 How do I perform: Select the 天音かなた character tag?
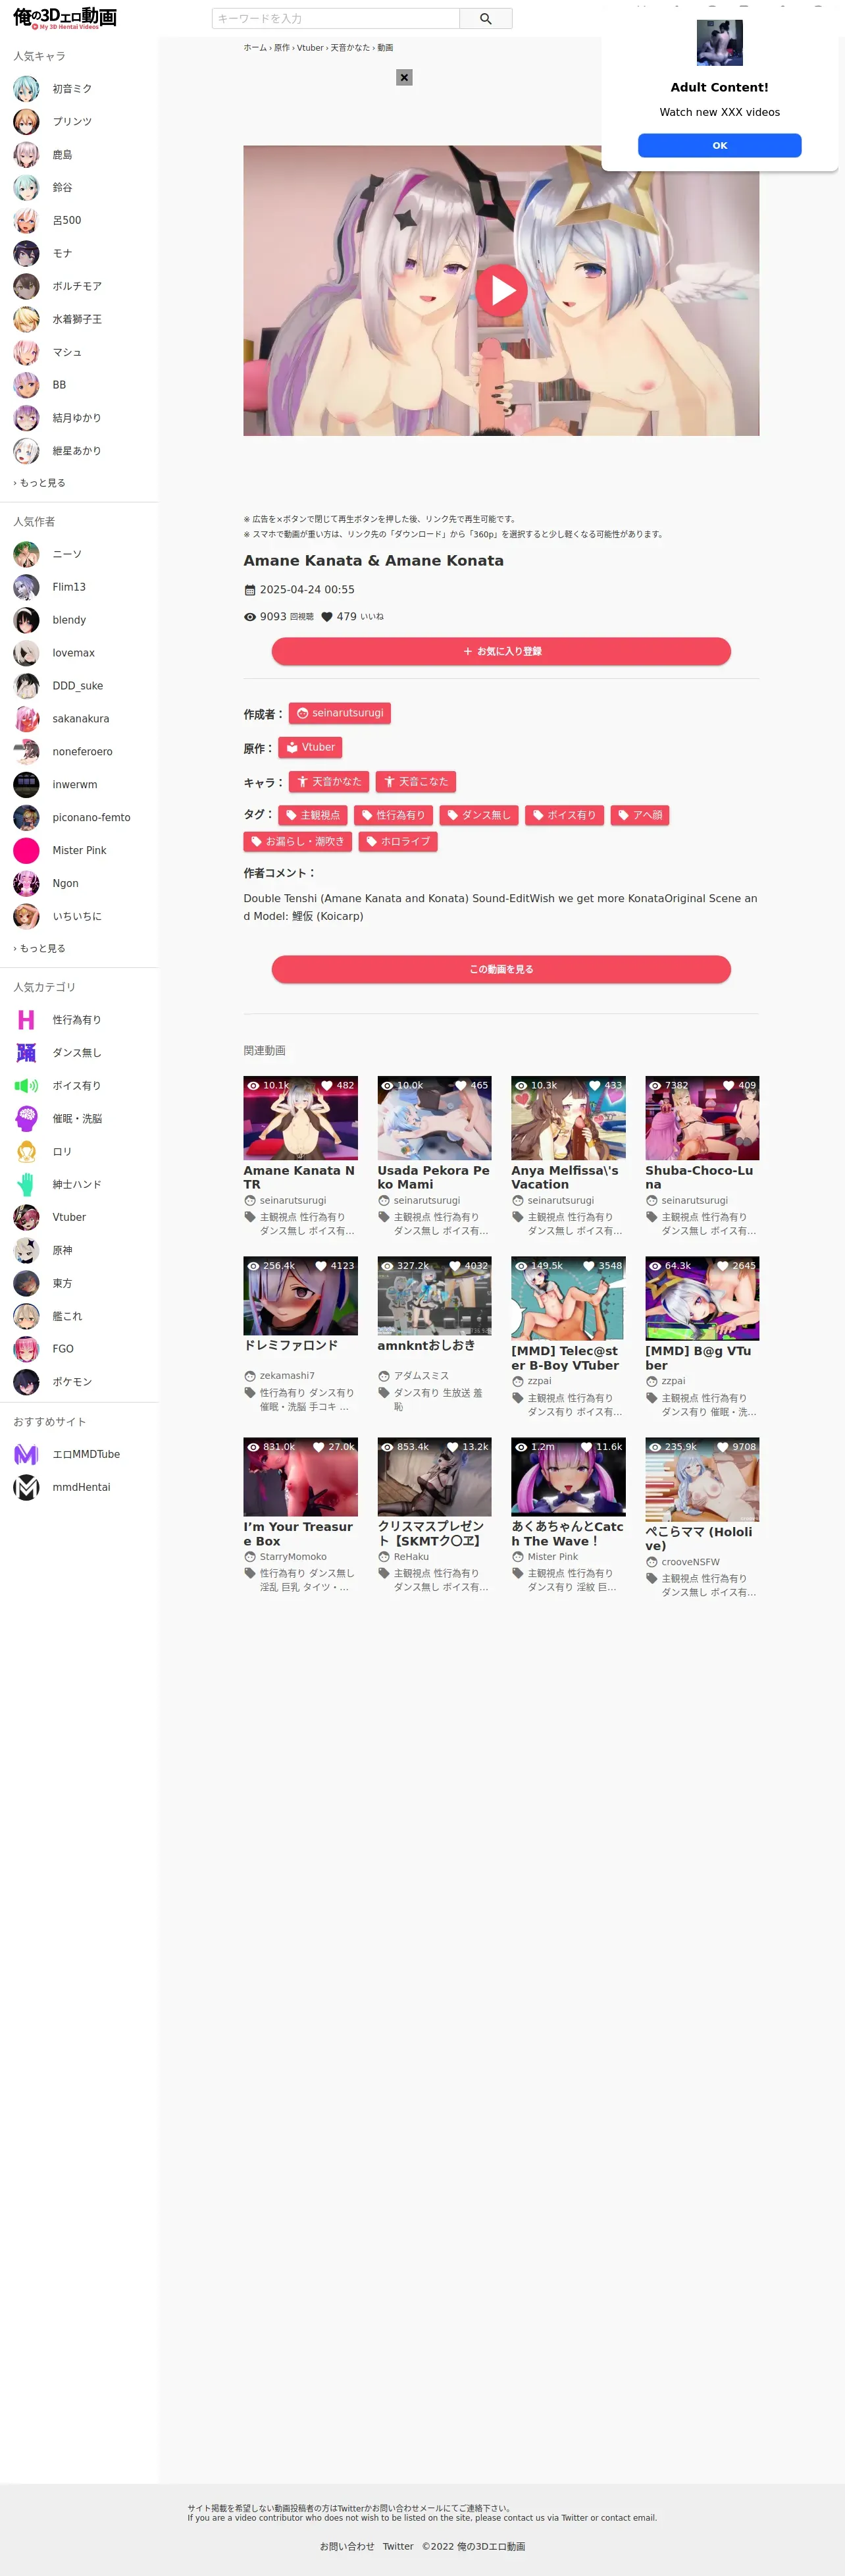click(x=329, y=782)
